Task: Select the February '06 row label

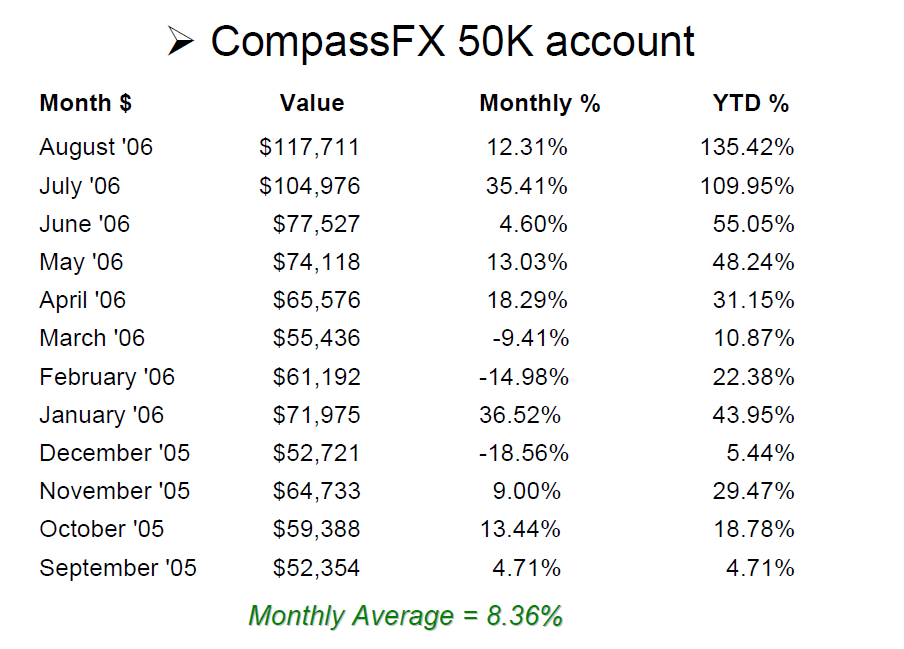Action: 107,377
